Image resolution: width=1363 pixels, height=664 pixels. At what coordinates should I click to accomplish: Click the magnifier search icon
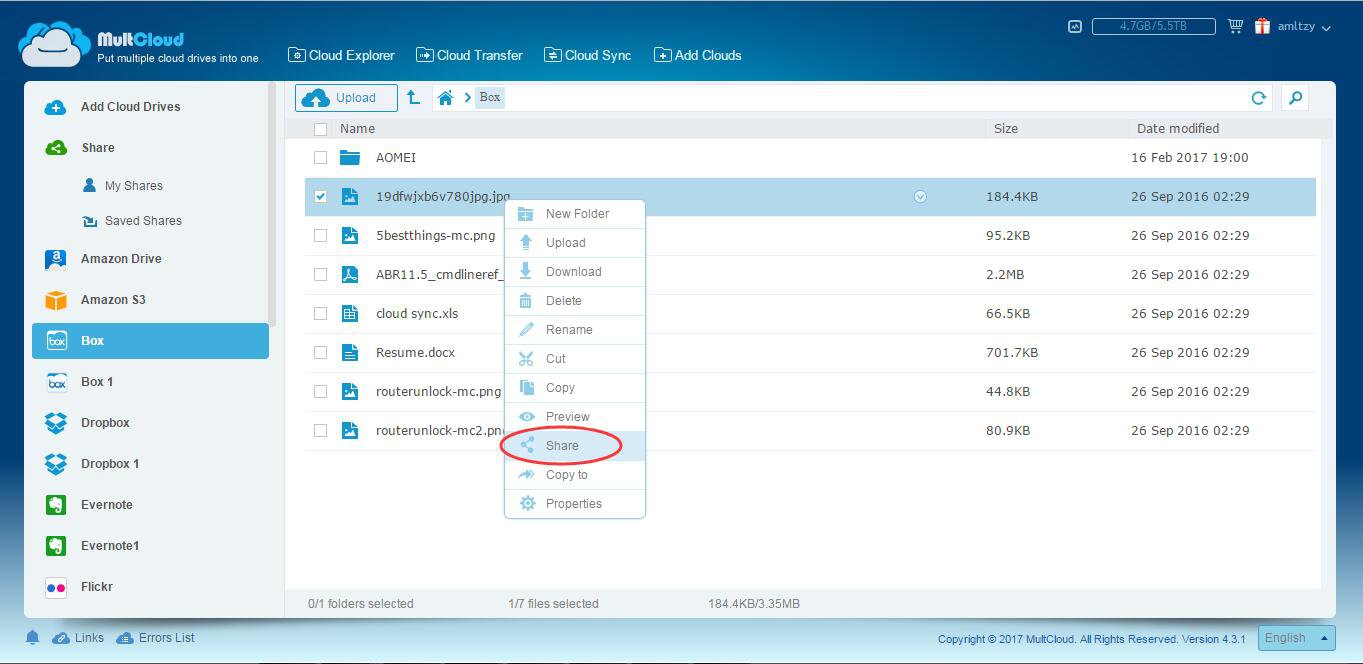click(x=1295, y=97)
